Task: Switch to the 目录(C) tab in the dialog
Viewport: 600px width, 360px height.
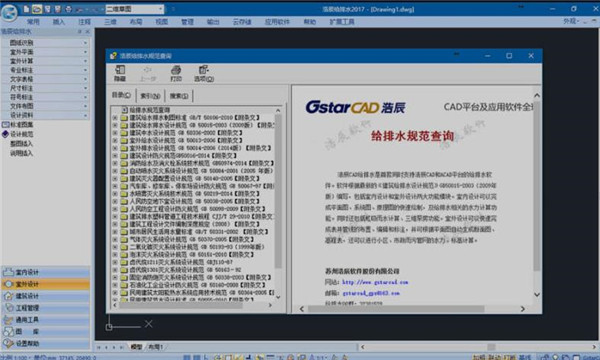Action: tap(121, 95)
